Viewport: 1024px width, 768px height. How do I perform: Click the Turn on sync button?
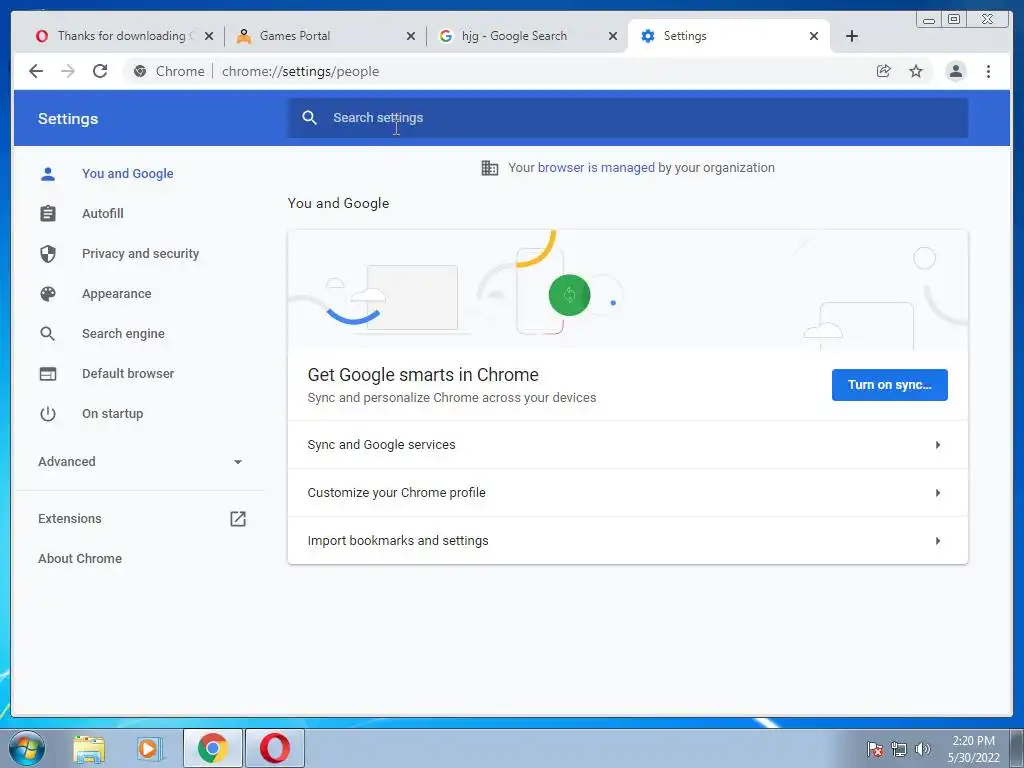tap(889, 385)
